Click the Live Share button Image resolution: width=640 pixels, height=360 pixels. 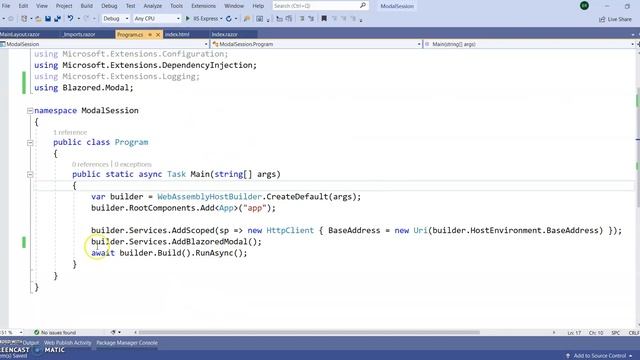[x=615, y=19]
